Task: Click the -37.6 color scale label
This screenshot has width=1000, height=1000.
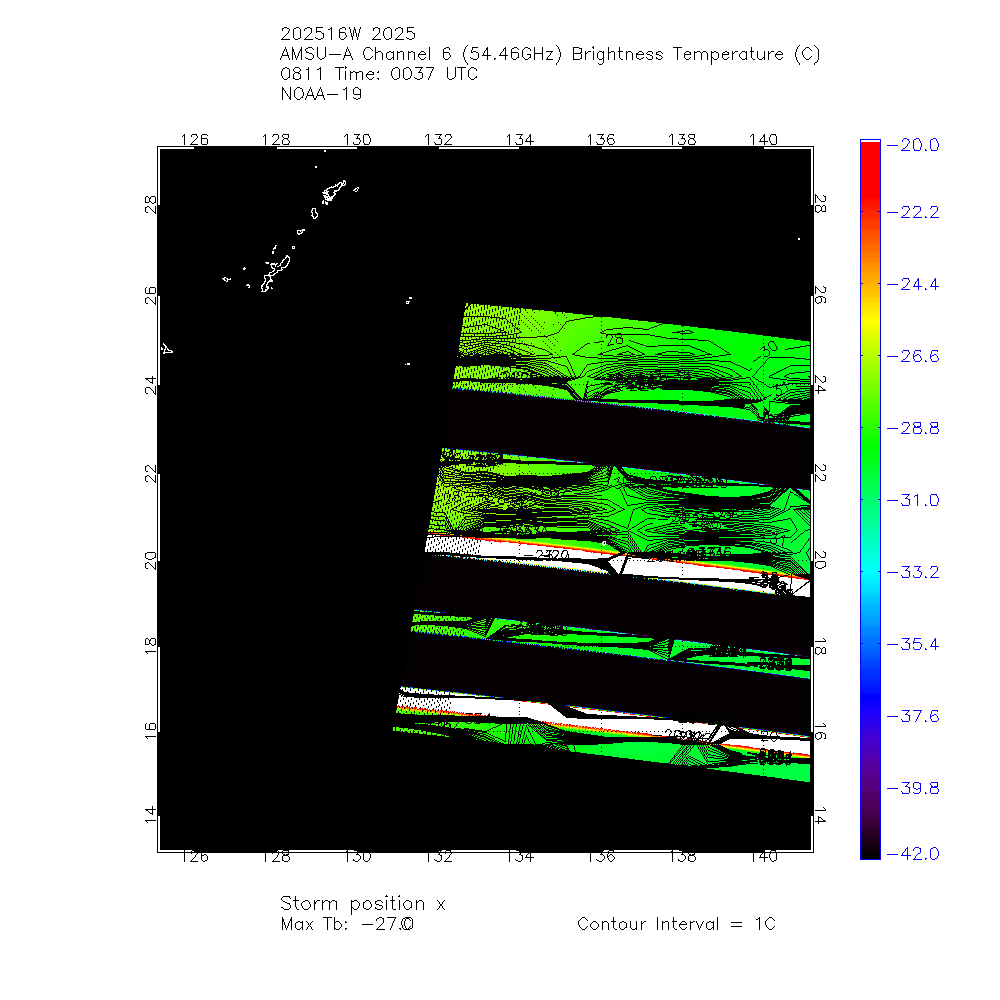Action: pyautogui.click(x=913, y=717)
